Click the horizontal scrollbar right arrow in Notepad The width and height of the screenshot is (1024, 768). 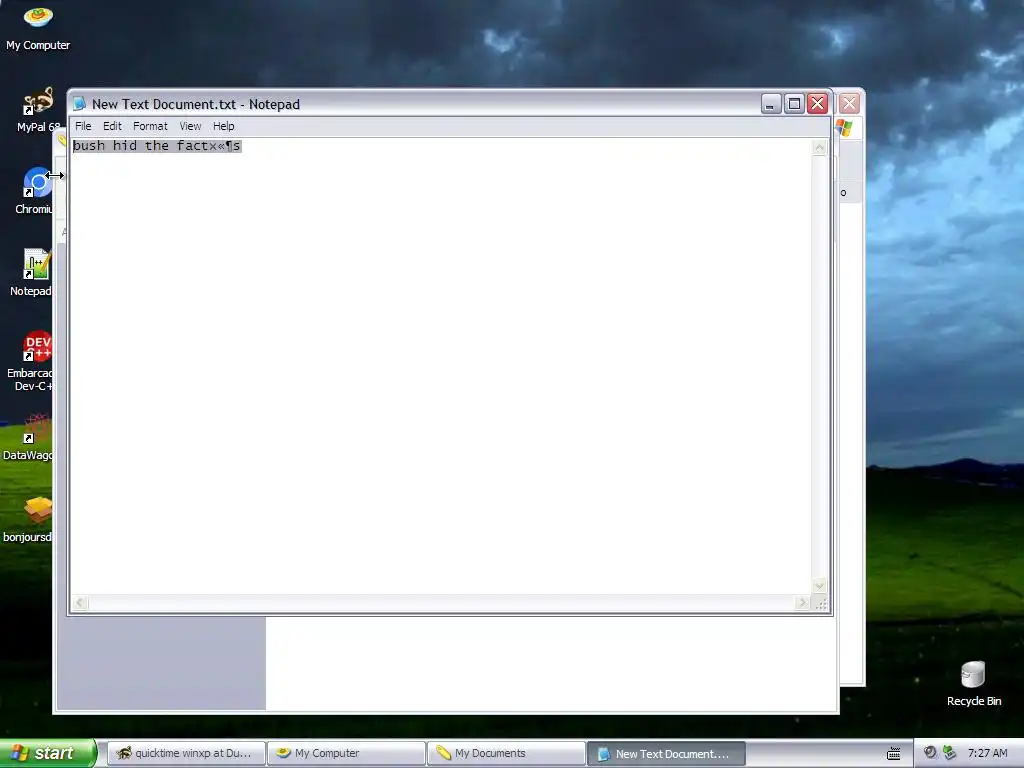pos(803,603)
